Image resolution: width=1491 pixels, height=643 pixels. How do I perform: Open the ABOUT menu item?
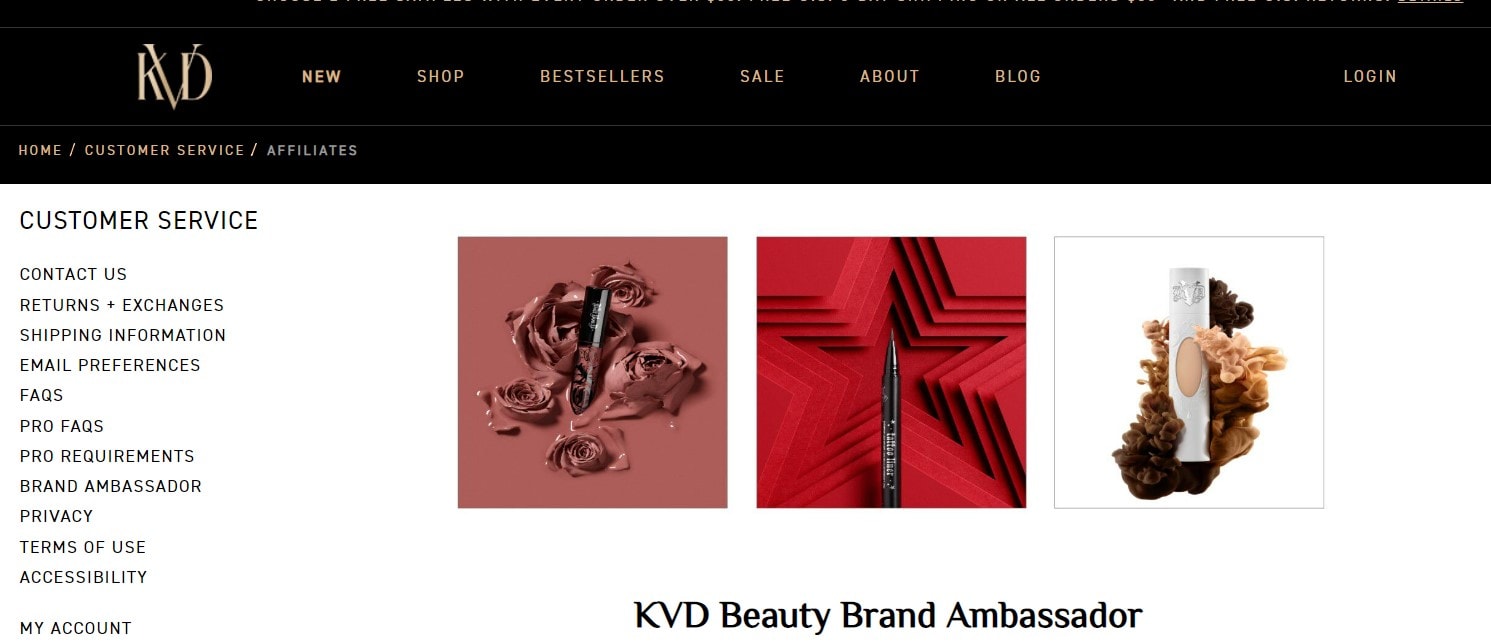(890, 76)
